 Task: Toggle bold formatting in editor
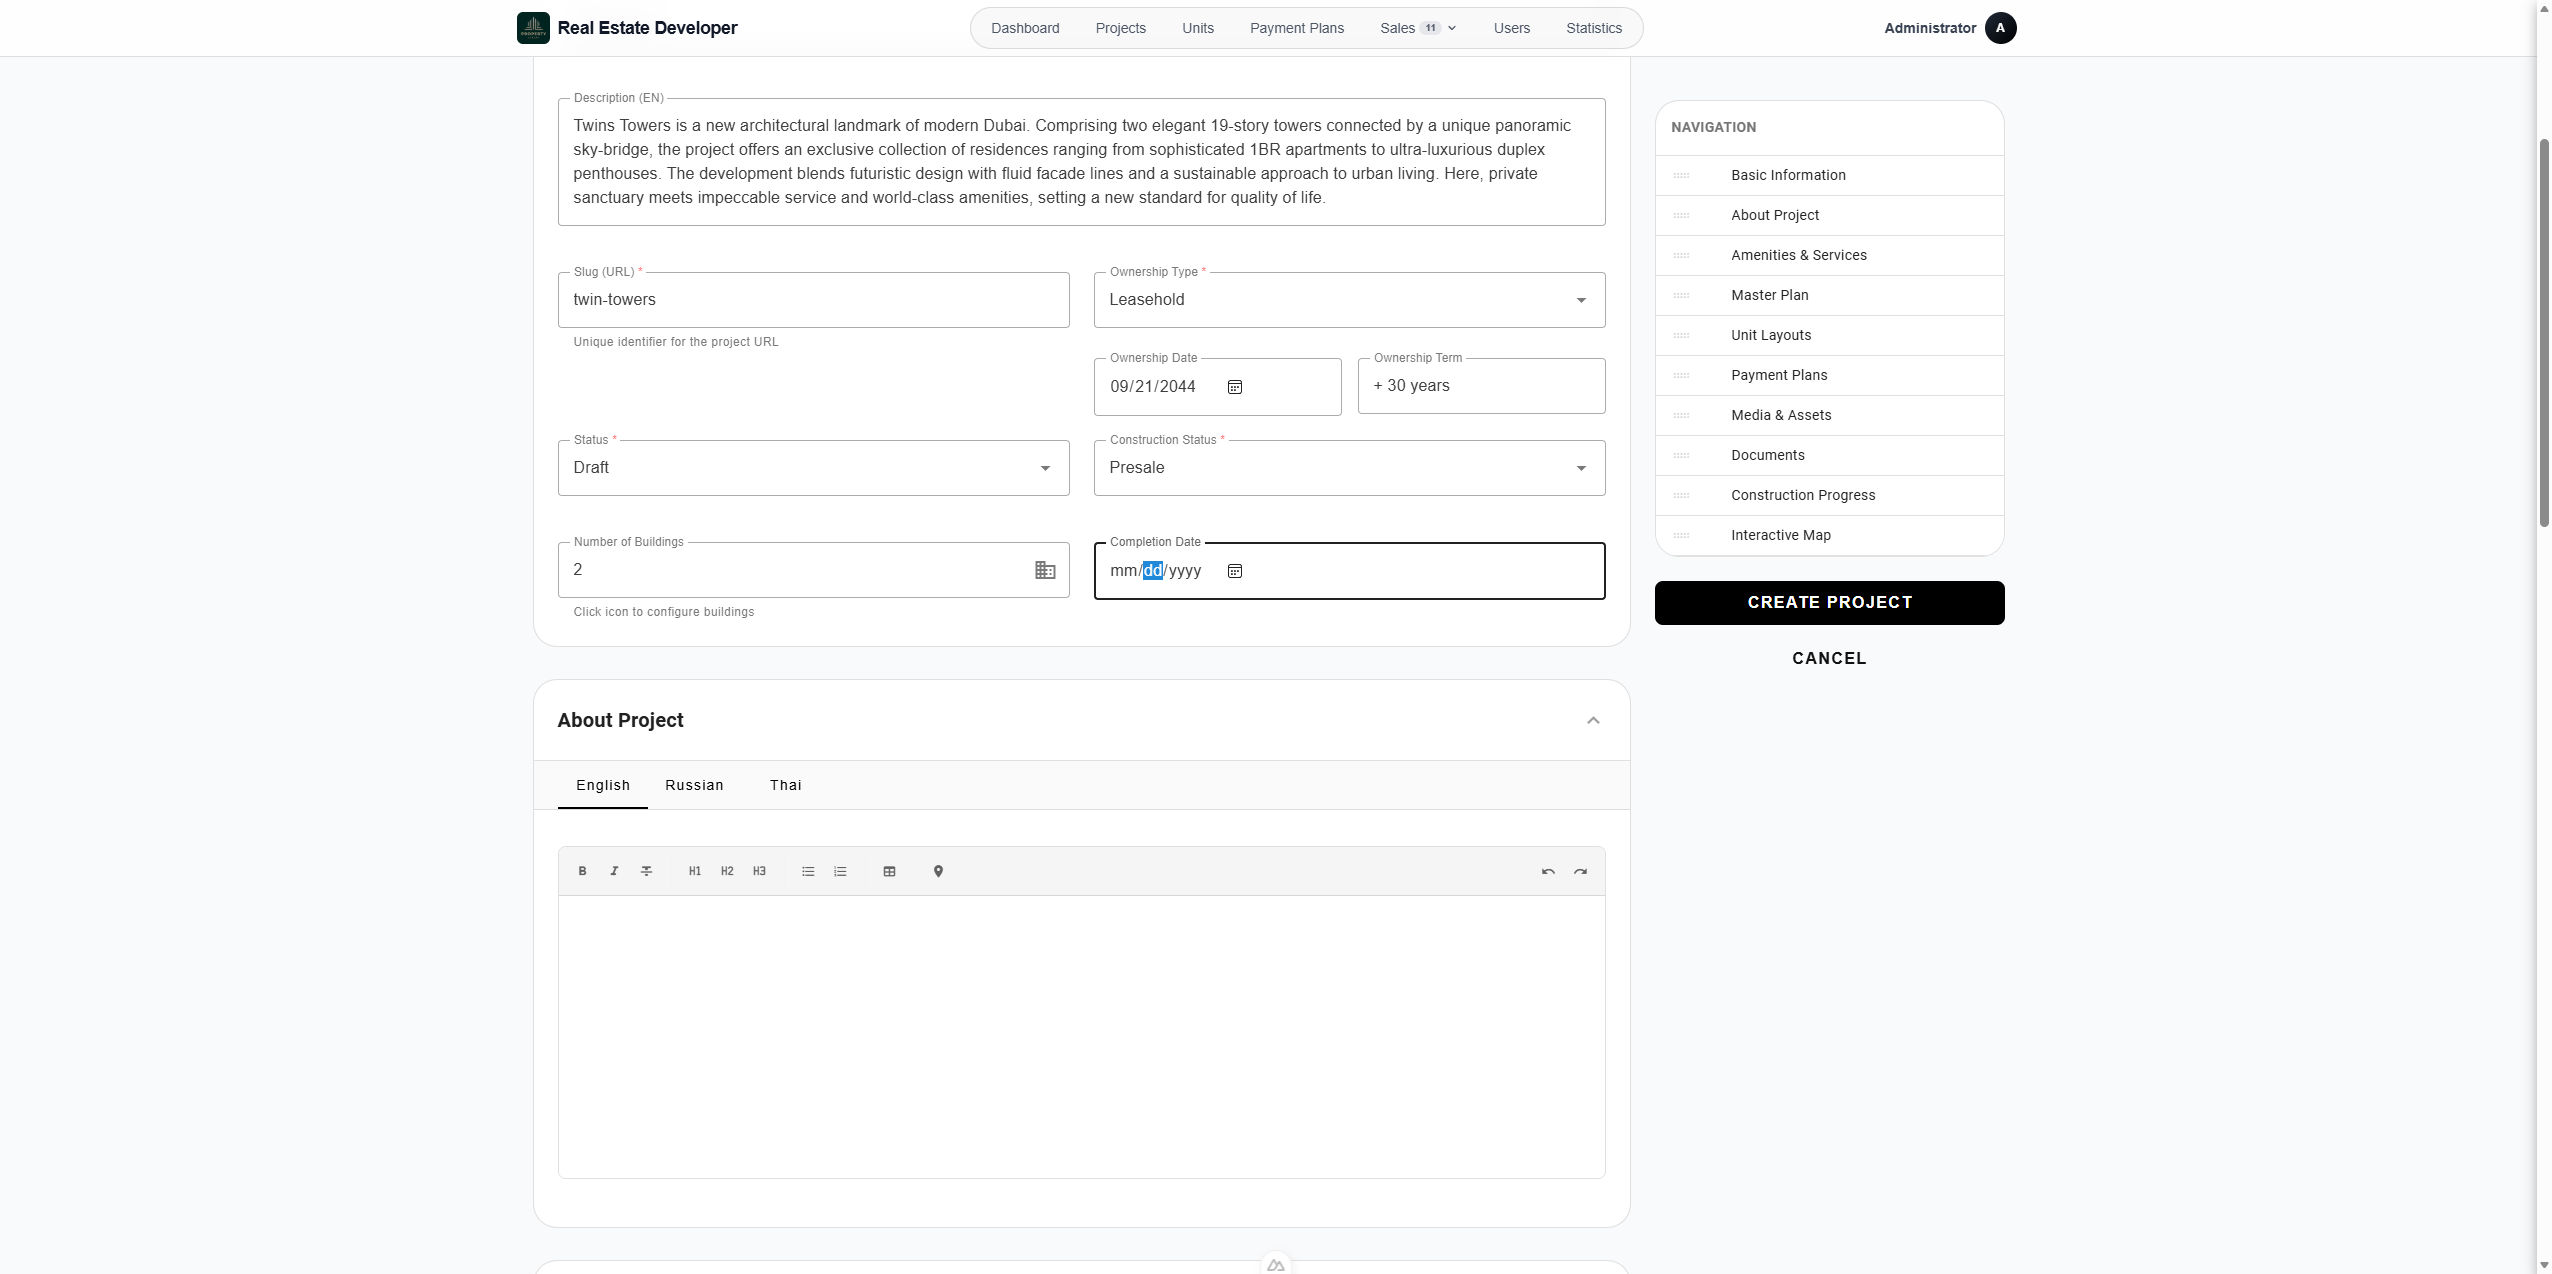pos(582,871)
